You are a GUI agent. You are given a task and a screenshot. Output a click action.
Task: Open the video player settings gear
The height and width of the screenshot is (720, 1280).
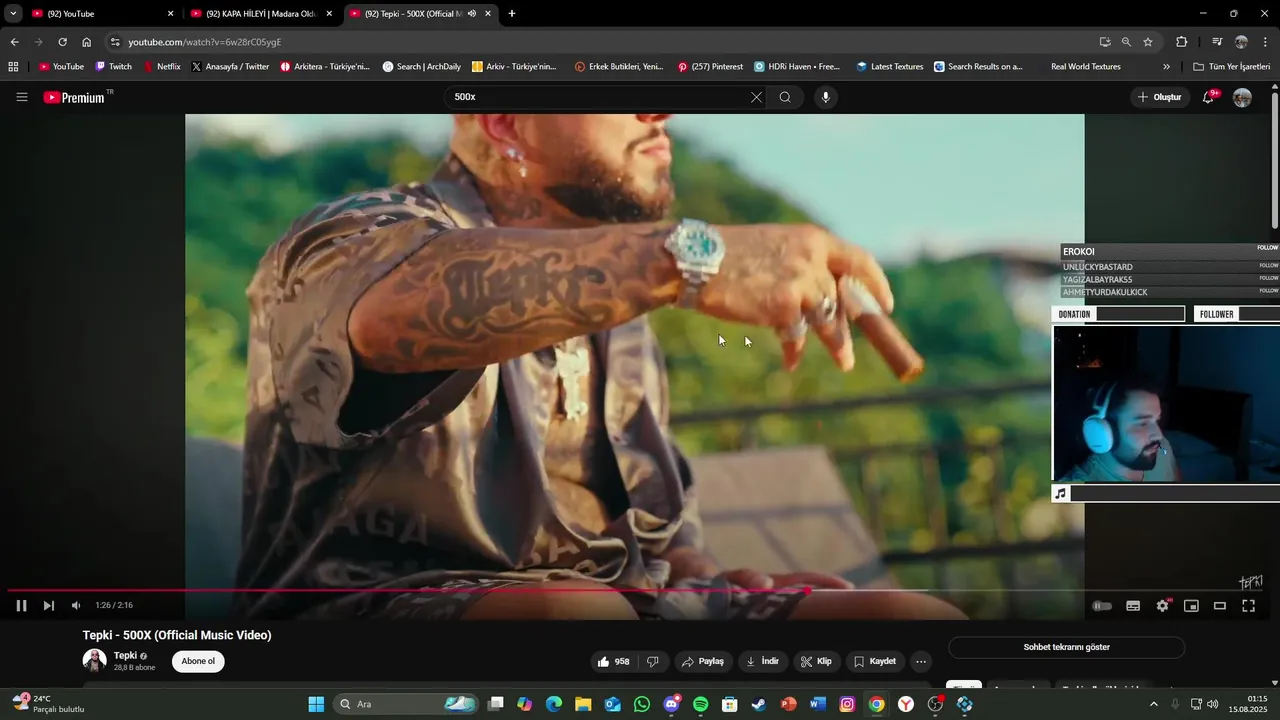[1162, 605]
